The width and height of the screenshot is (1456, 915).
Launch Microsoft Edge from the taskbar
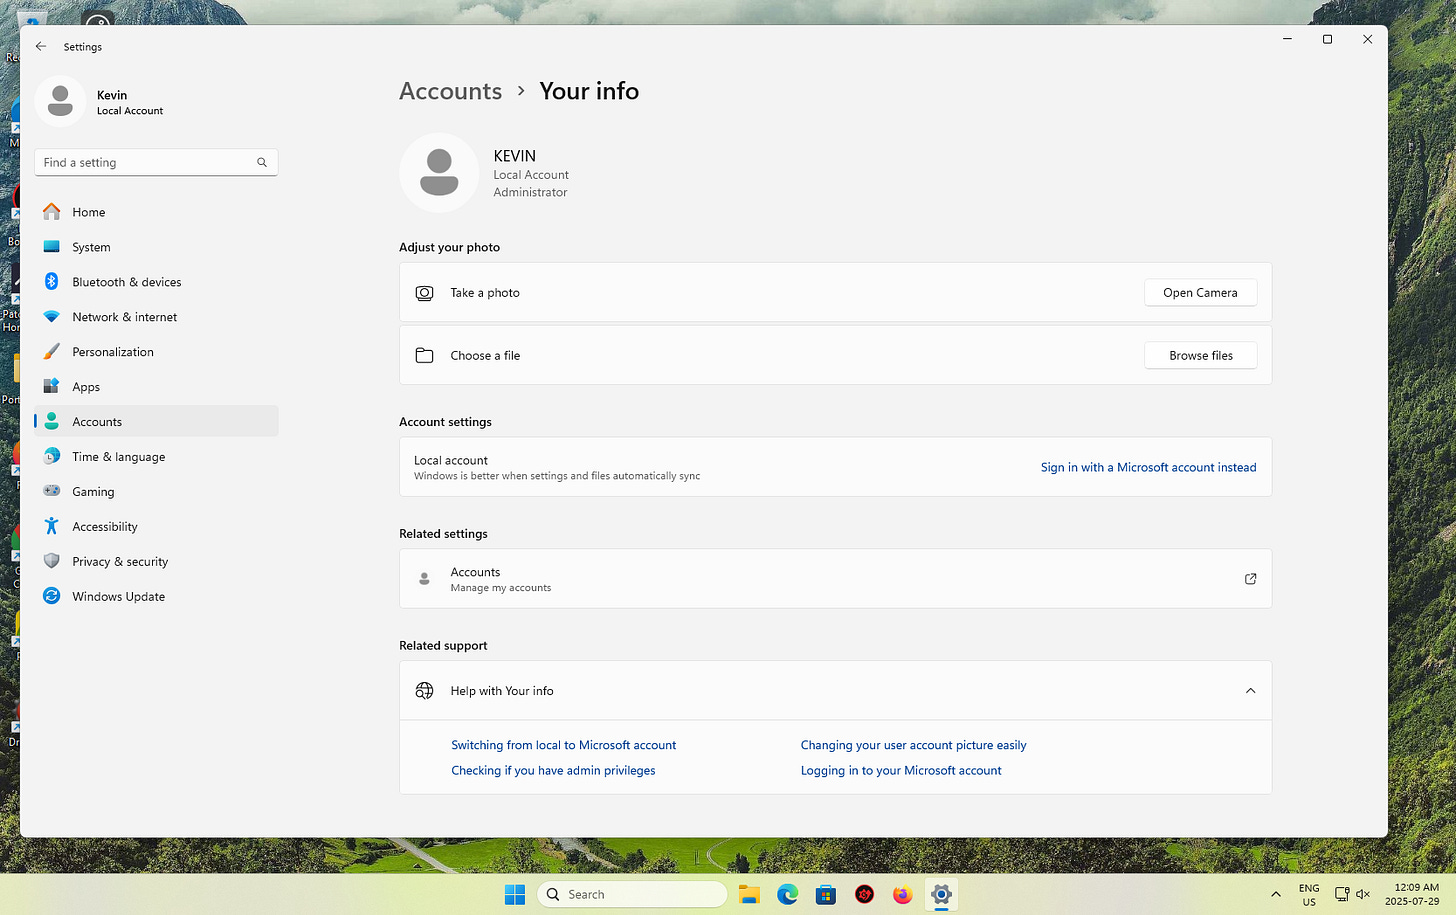coord(787,894)
